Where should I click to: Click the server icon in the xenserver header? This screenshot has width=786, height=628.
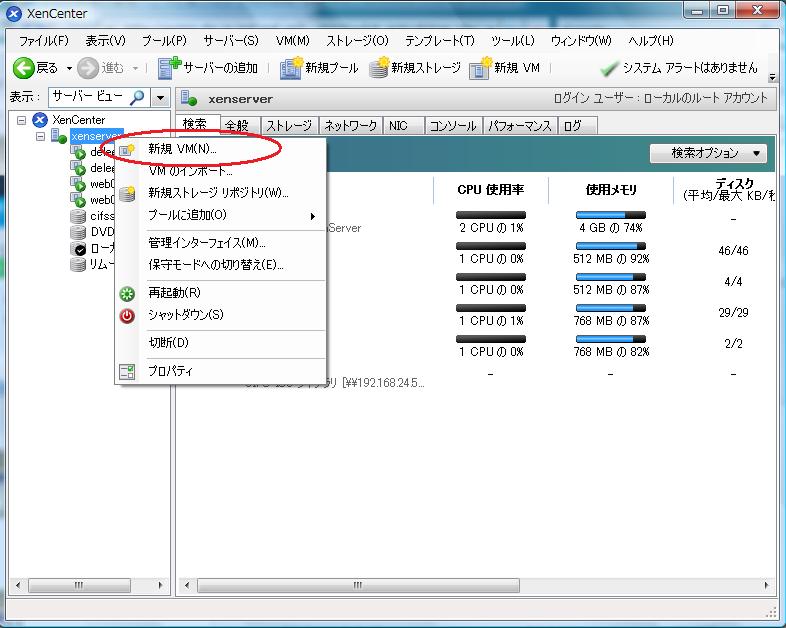pos(188,98)
